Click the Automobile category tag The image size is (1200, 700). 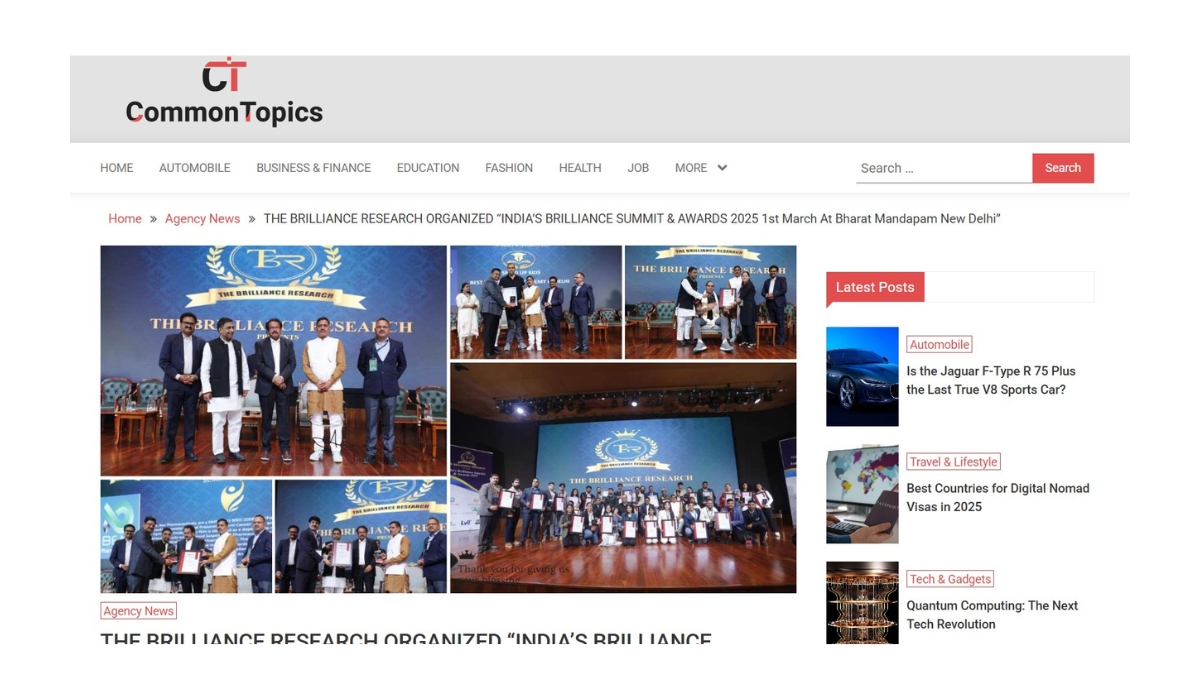coord(939,344)
